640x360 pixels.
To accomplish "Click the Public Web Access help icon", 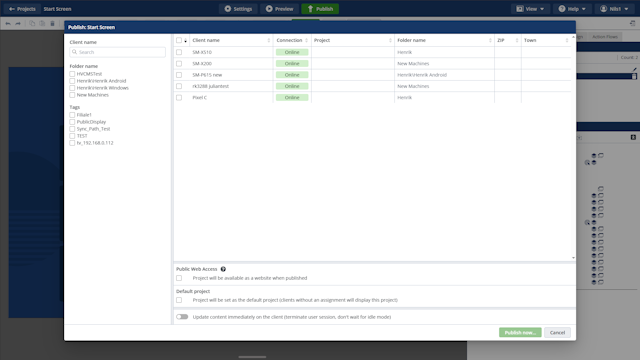I will 223,269.
